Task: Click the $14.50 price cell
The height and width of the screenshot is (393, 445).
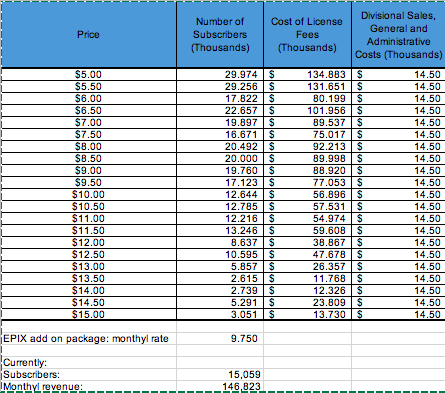Action: [89, 303]
